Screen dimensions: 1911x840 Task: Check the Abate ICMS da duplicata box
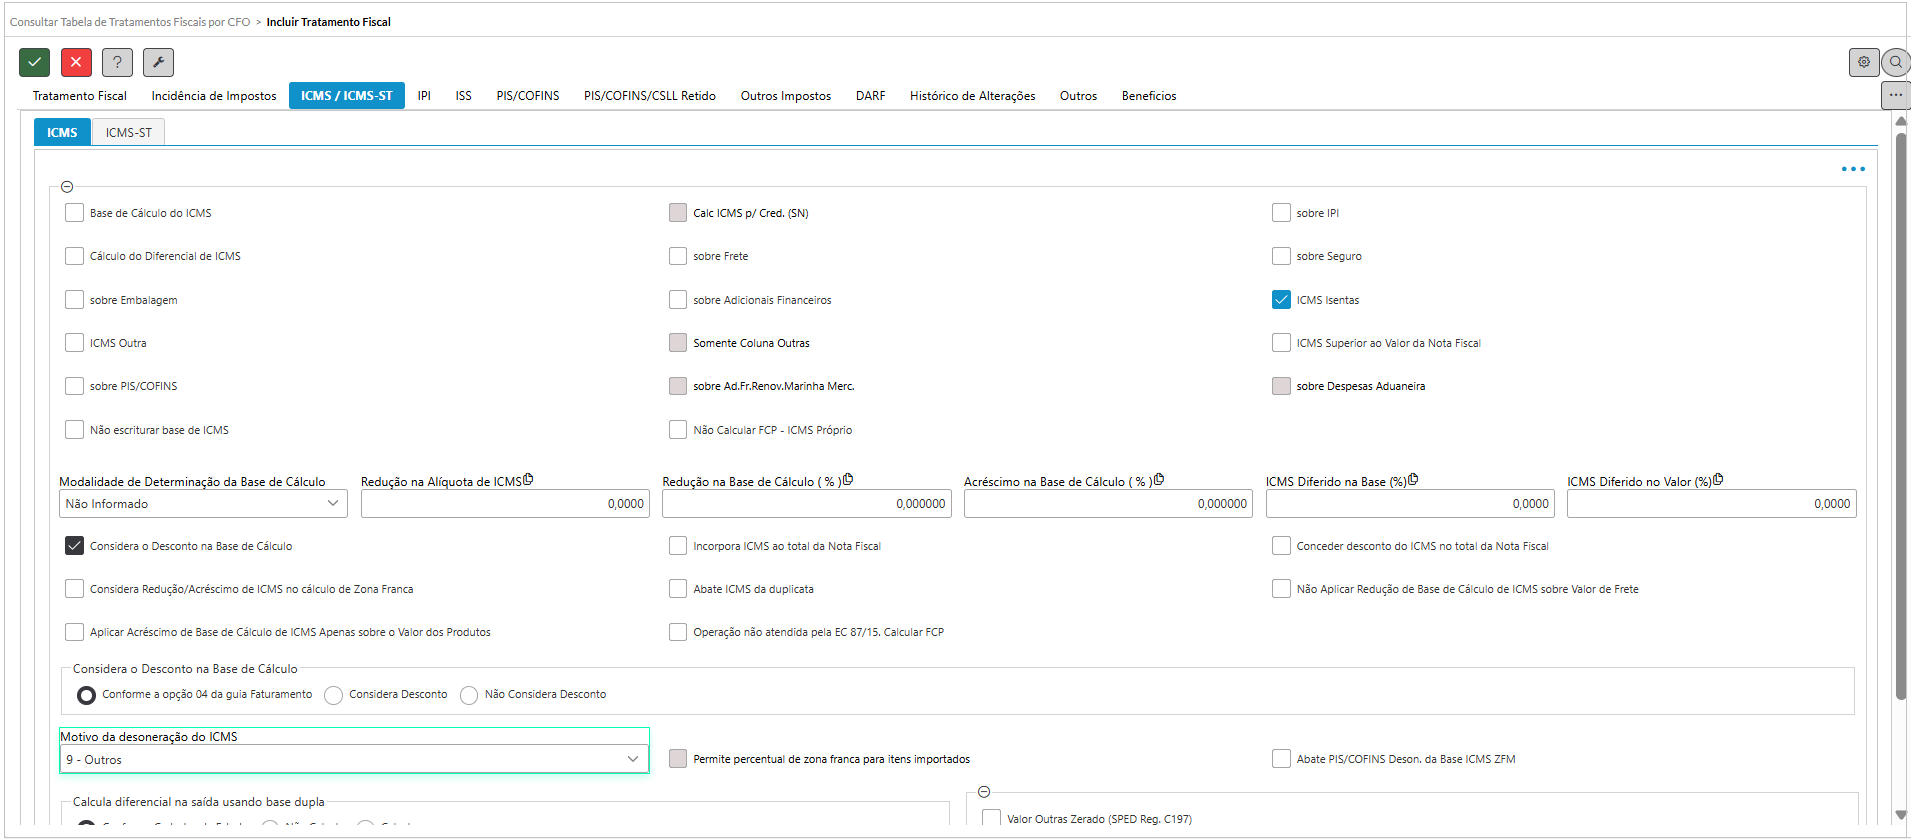pyautogui.click(x=678, y=589)
